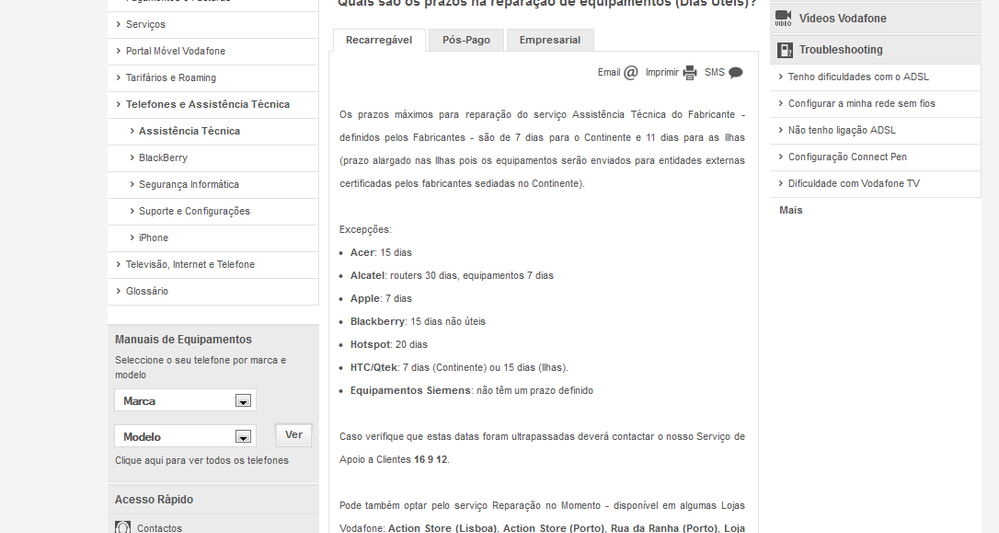Open the Contactos quick access link
The width and height of the screenshot is (999, 533).
pyautogui.click(x=159, y=528)
